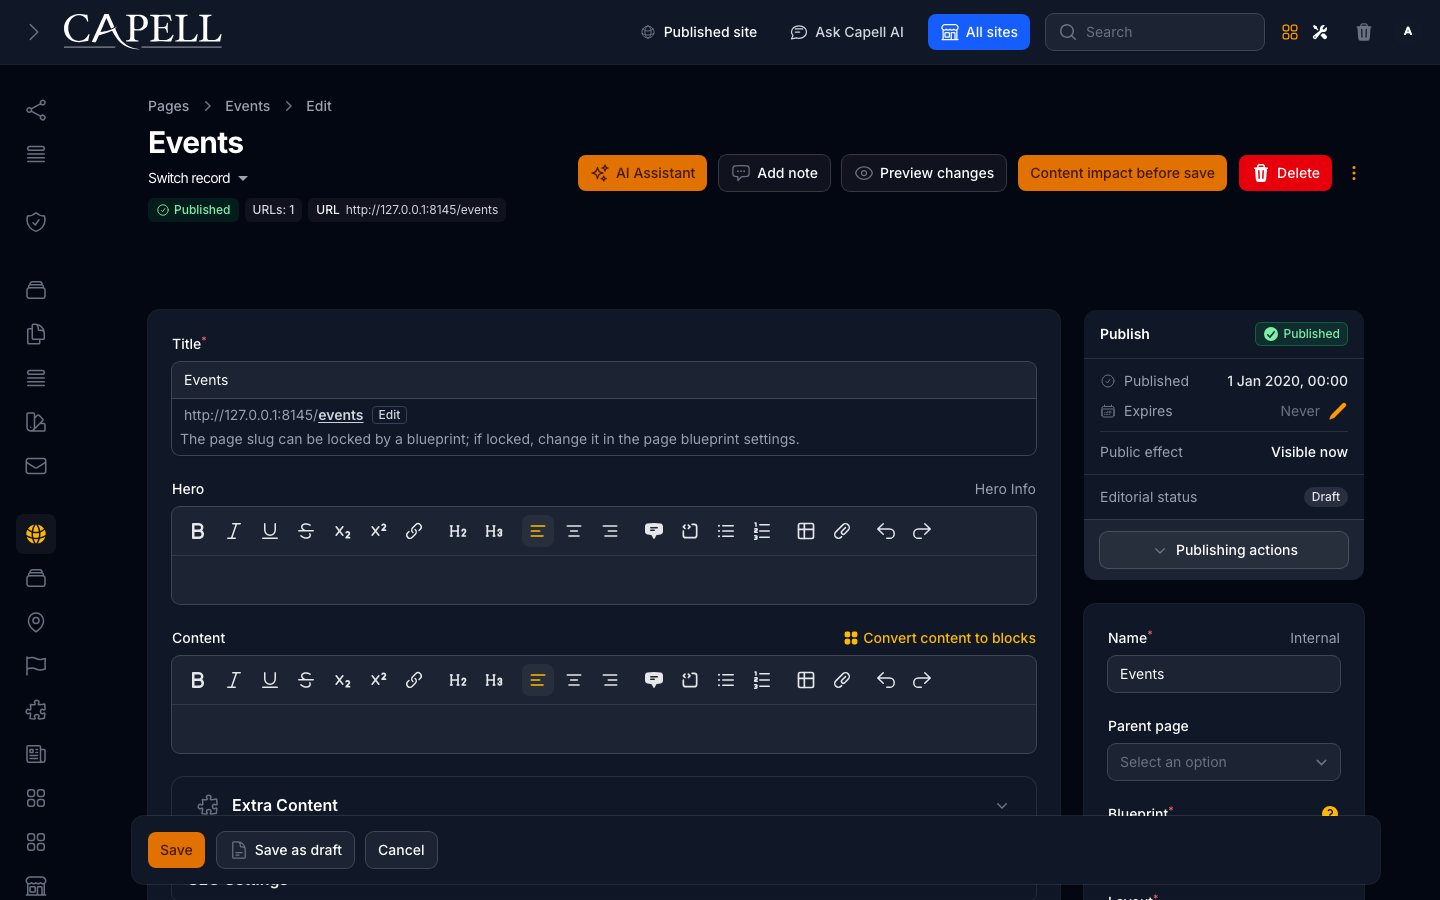Click the Title input containing Events
The height and width of the screenshot is (900, 1440).
click(x=604, y=380)
